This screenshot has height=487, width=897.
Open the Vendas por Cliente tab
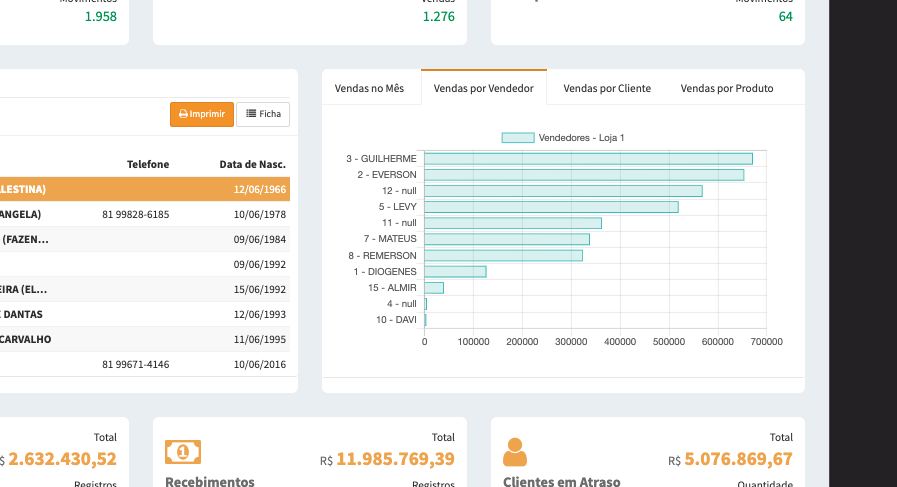point(607,88)
